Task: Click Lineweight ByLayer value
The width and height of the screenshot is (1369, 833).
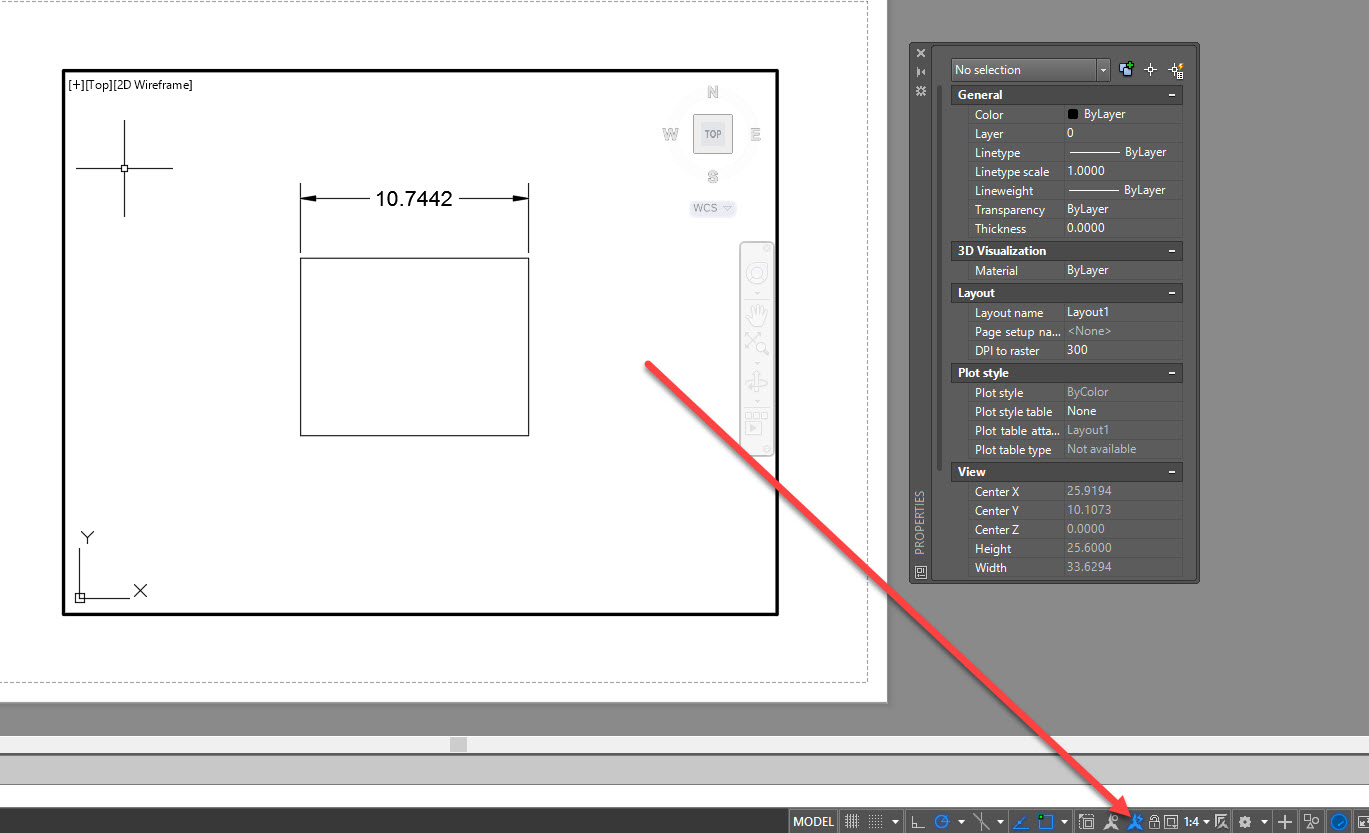Action: click(1123, 190)
